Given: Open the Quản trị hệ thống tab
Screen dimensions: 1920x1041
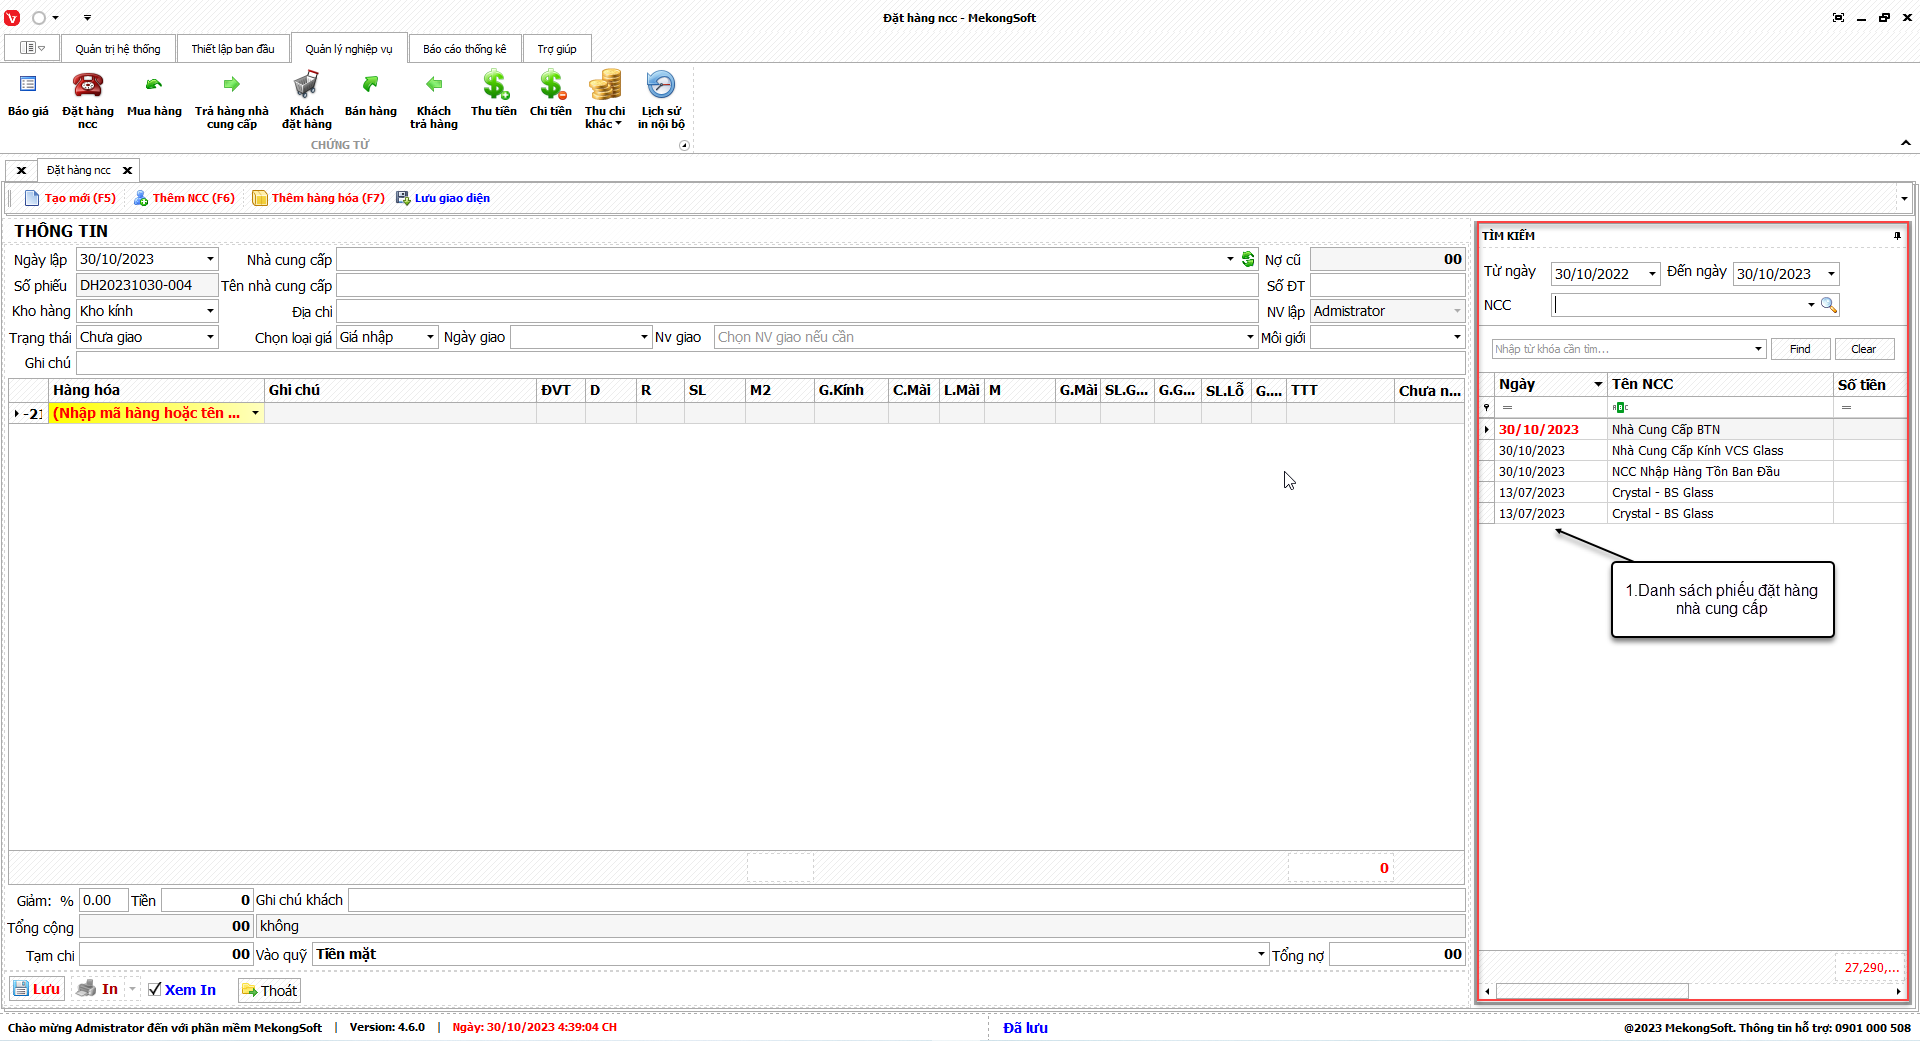Looking at the screenshot, I should [118, 49].
